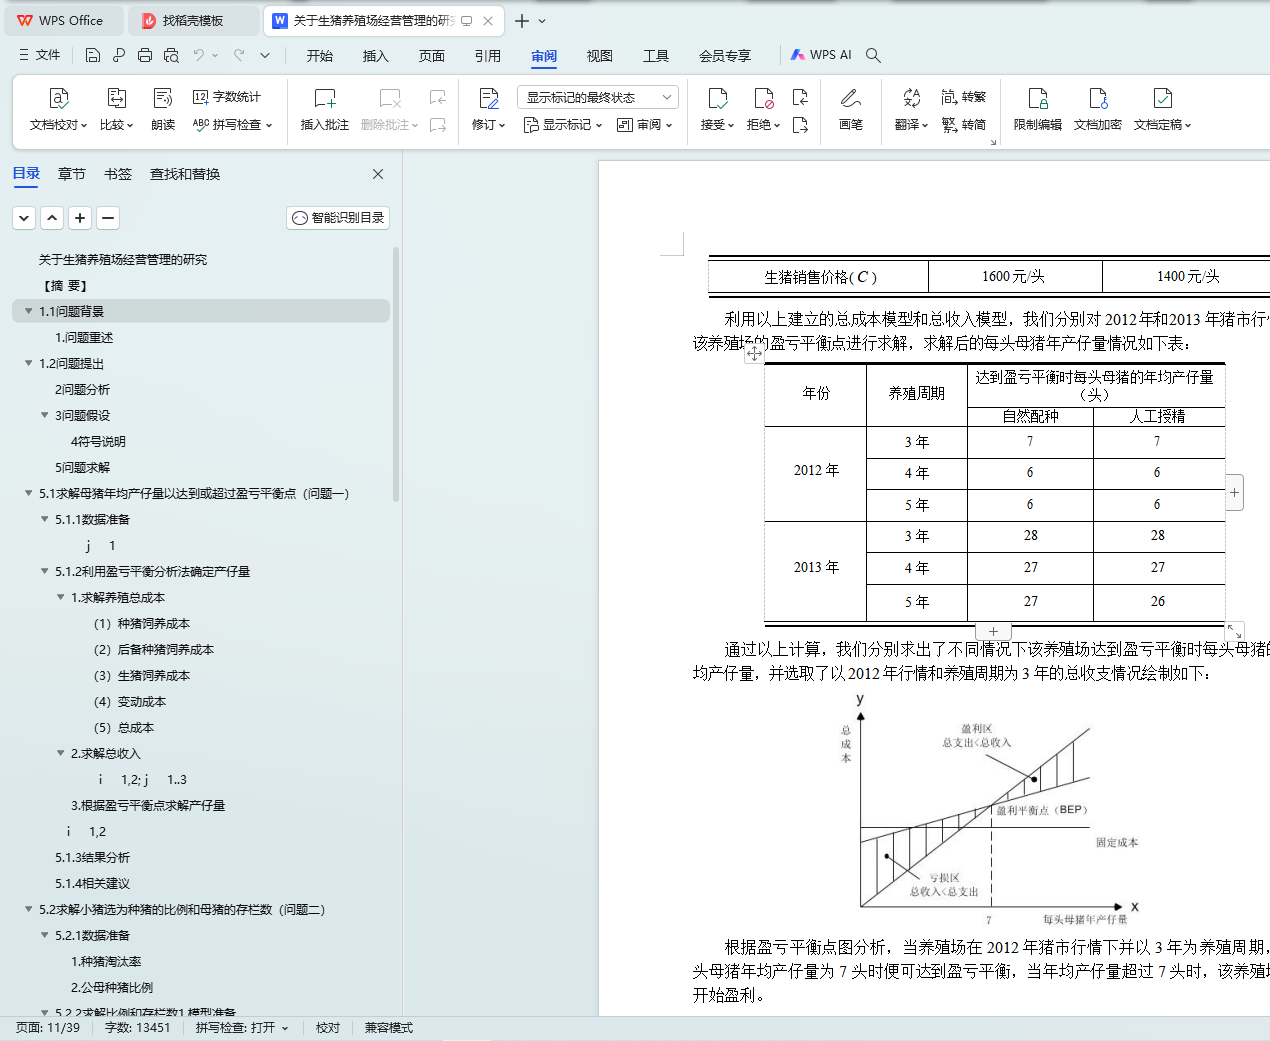Viewport: 1270px width, 1041px height.
Task: Click the search magnifier icon
Action: 873,55
